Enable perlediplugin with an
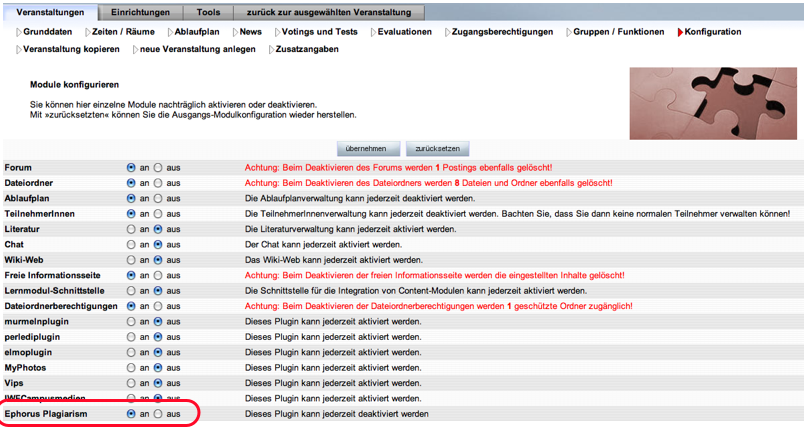The height and width of the screenshot is (428, 806). pyautogui.click(x=131, y=337)
